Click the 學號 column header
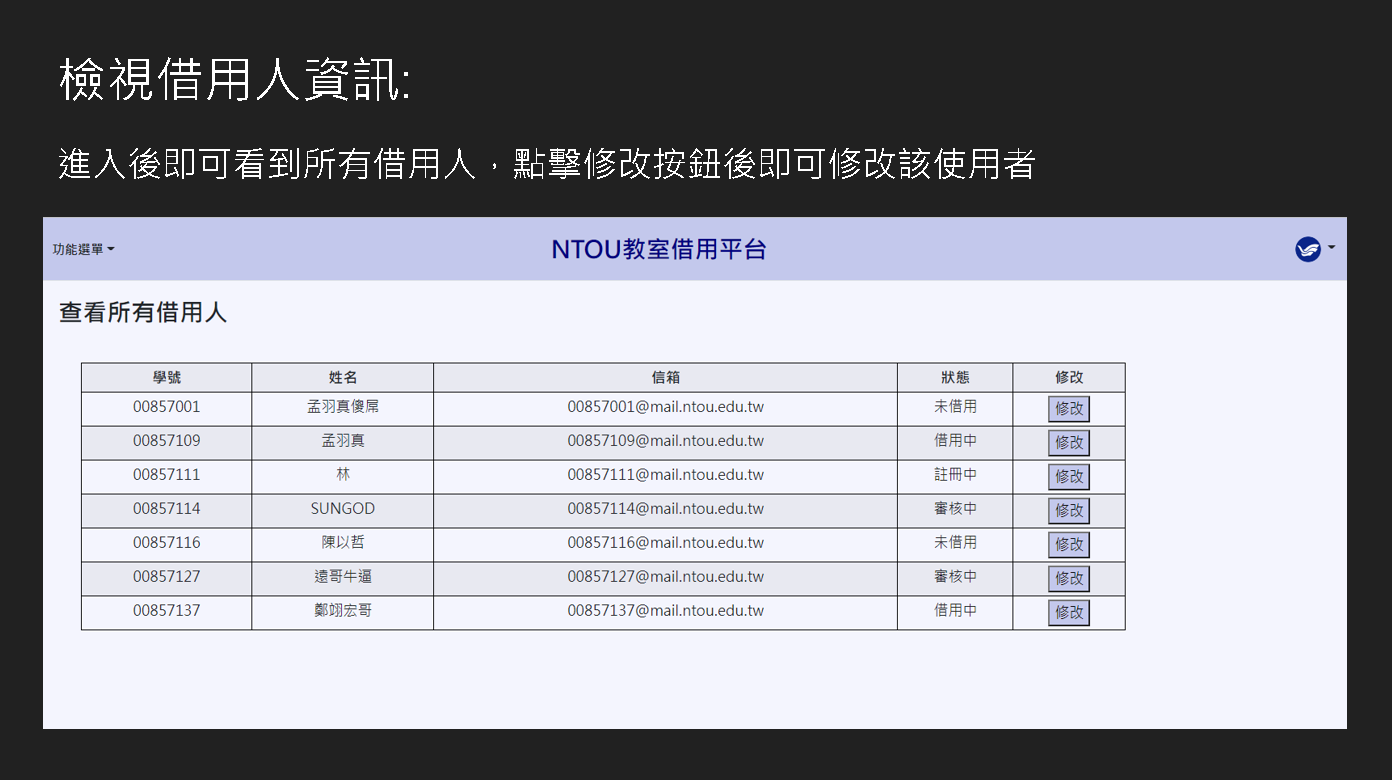1392x780 pixels. click(167, 377)
